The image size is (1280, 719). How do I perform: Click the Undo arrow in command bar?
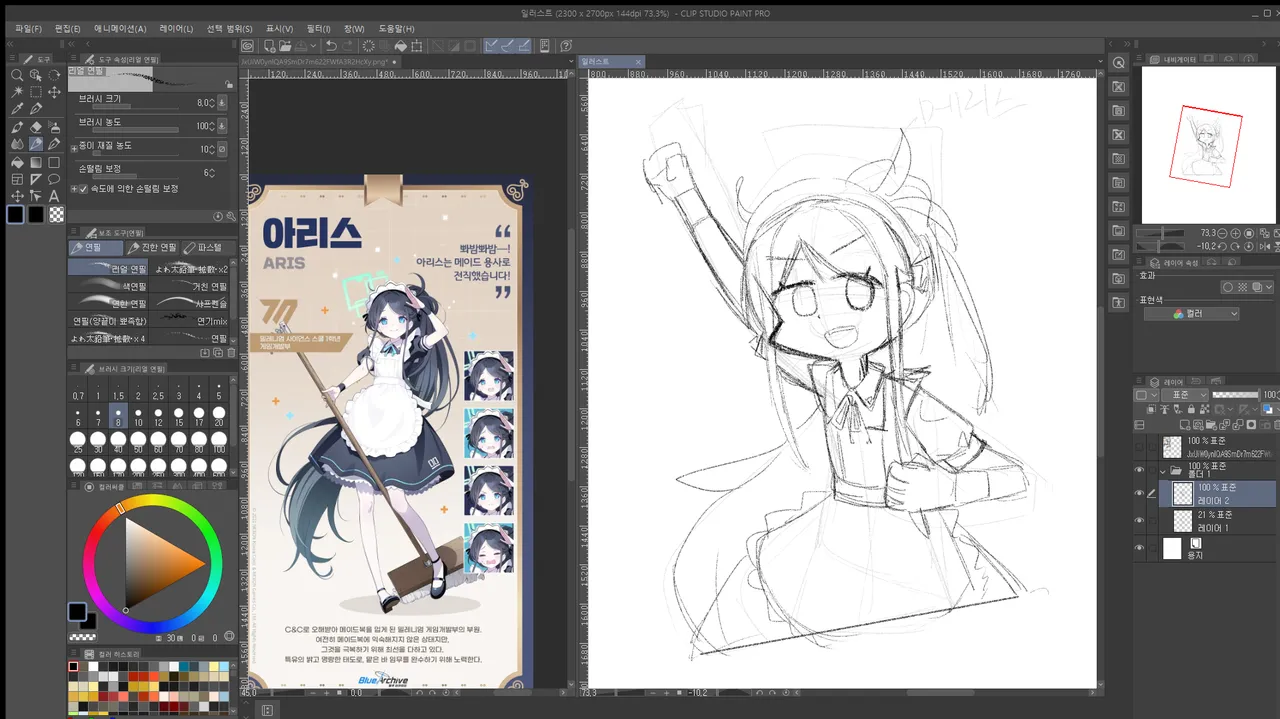[331, 46]
